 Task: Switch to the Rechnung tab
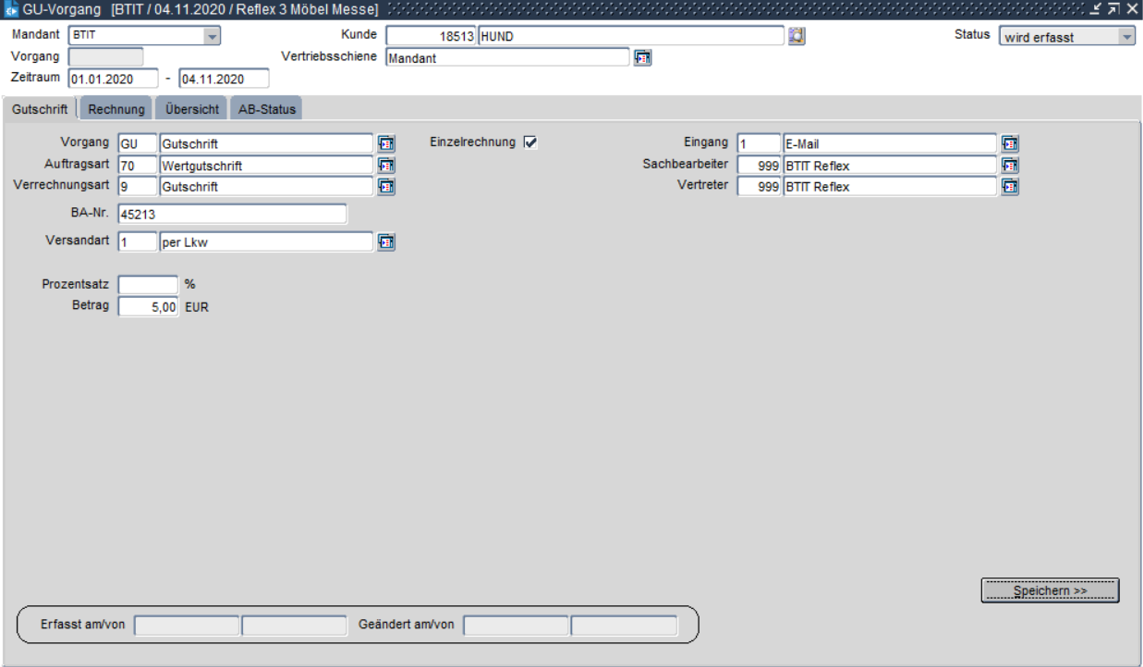tap(117, 109)
